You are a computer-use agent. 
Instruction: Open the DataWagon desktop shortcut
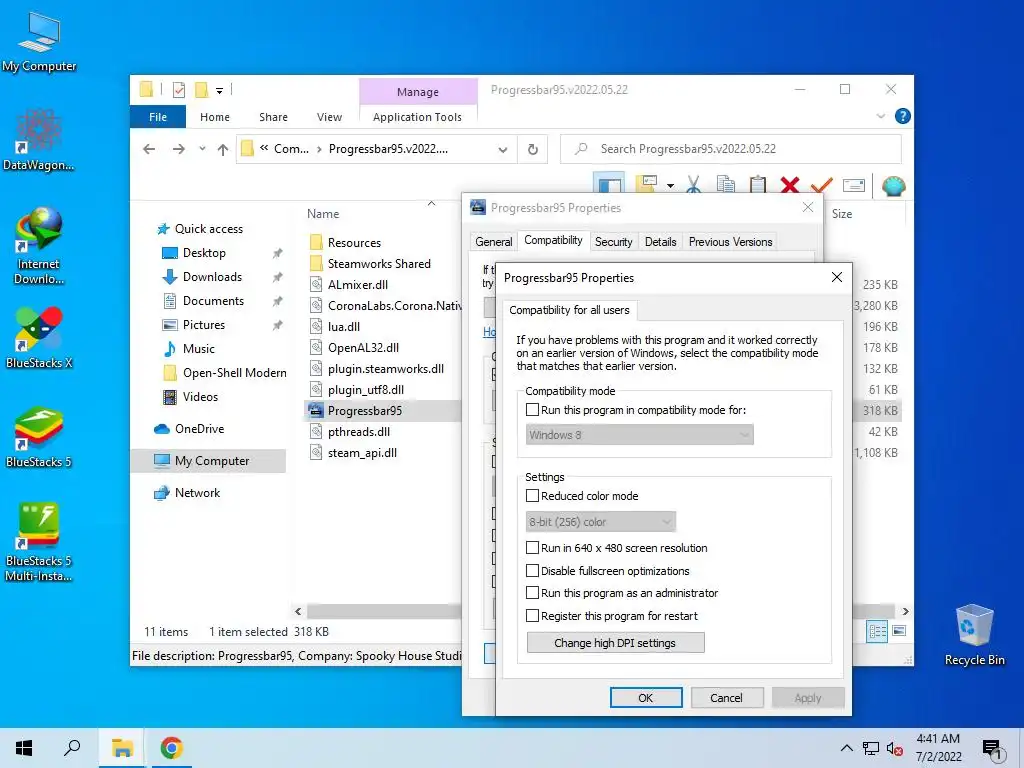(39, 140)
